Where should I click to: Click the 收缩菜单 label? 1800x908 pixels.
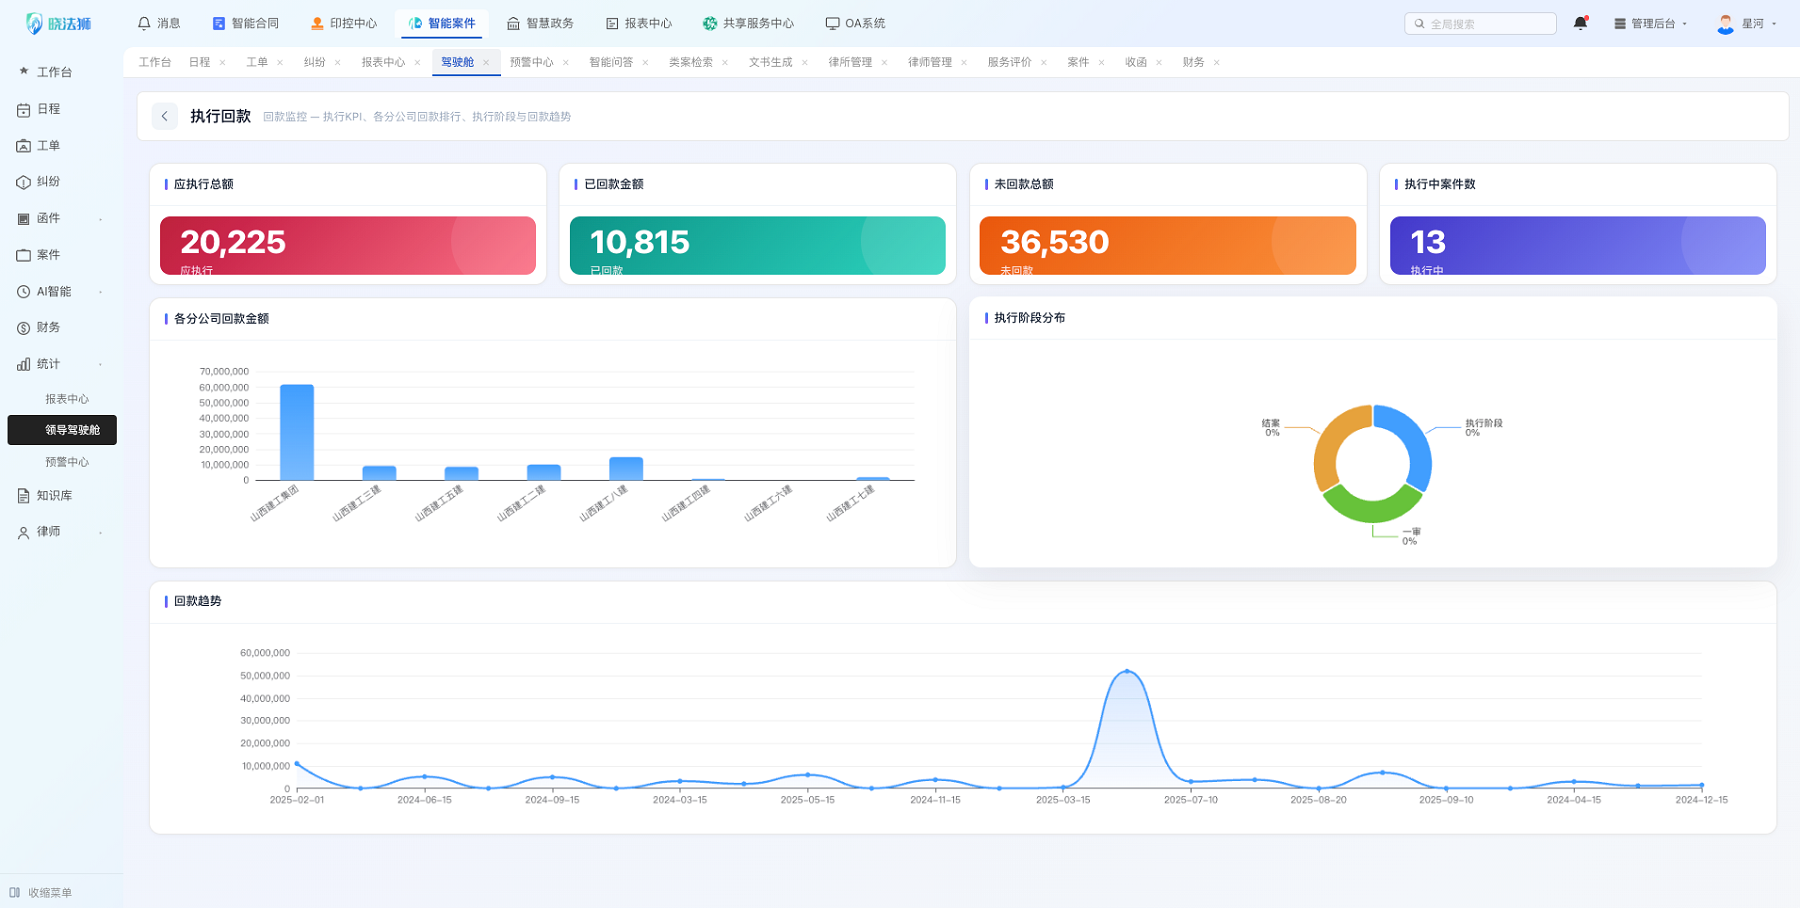coord(50,893)
